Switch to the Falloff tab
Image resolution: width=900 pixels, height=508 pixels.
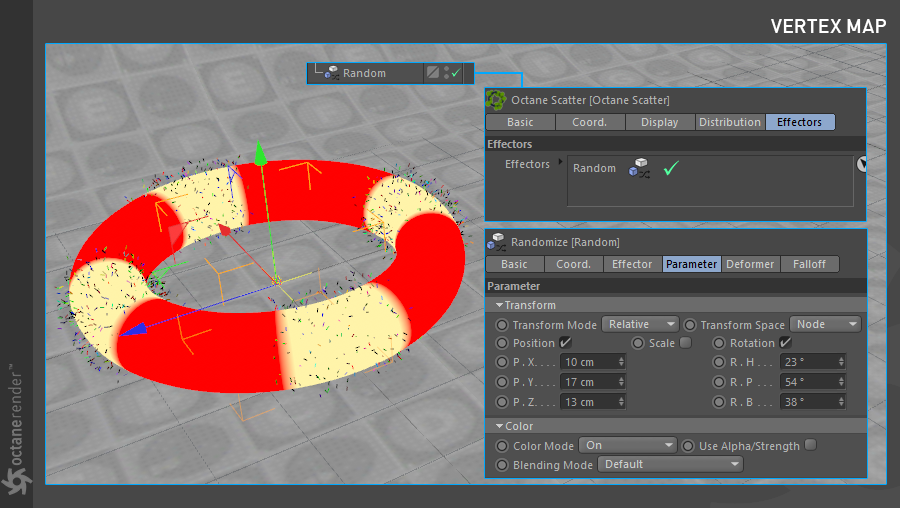[809, 264]
